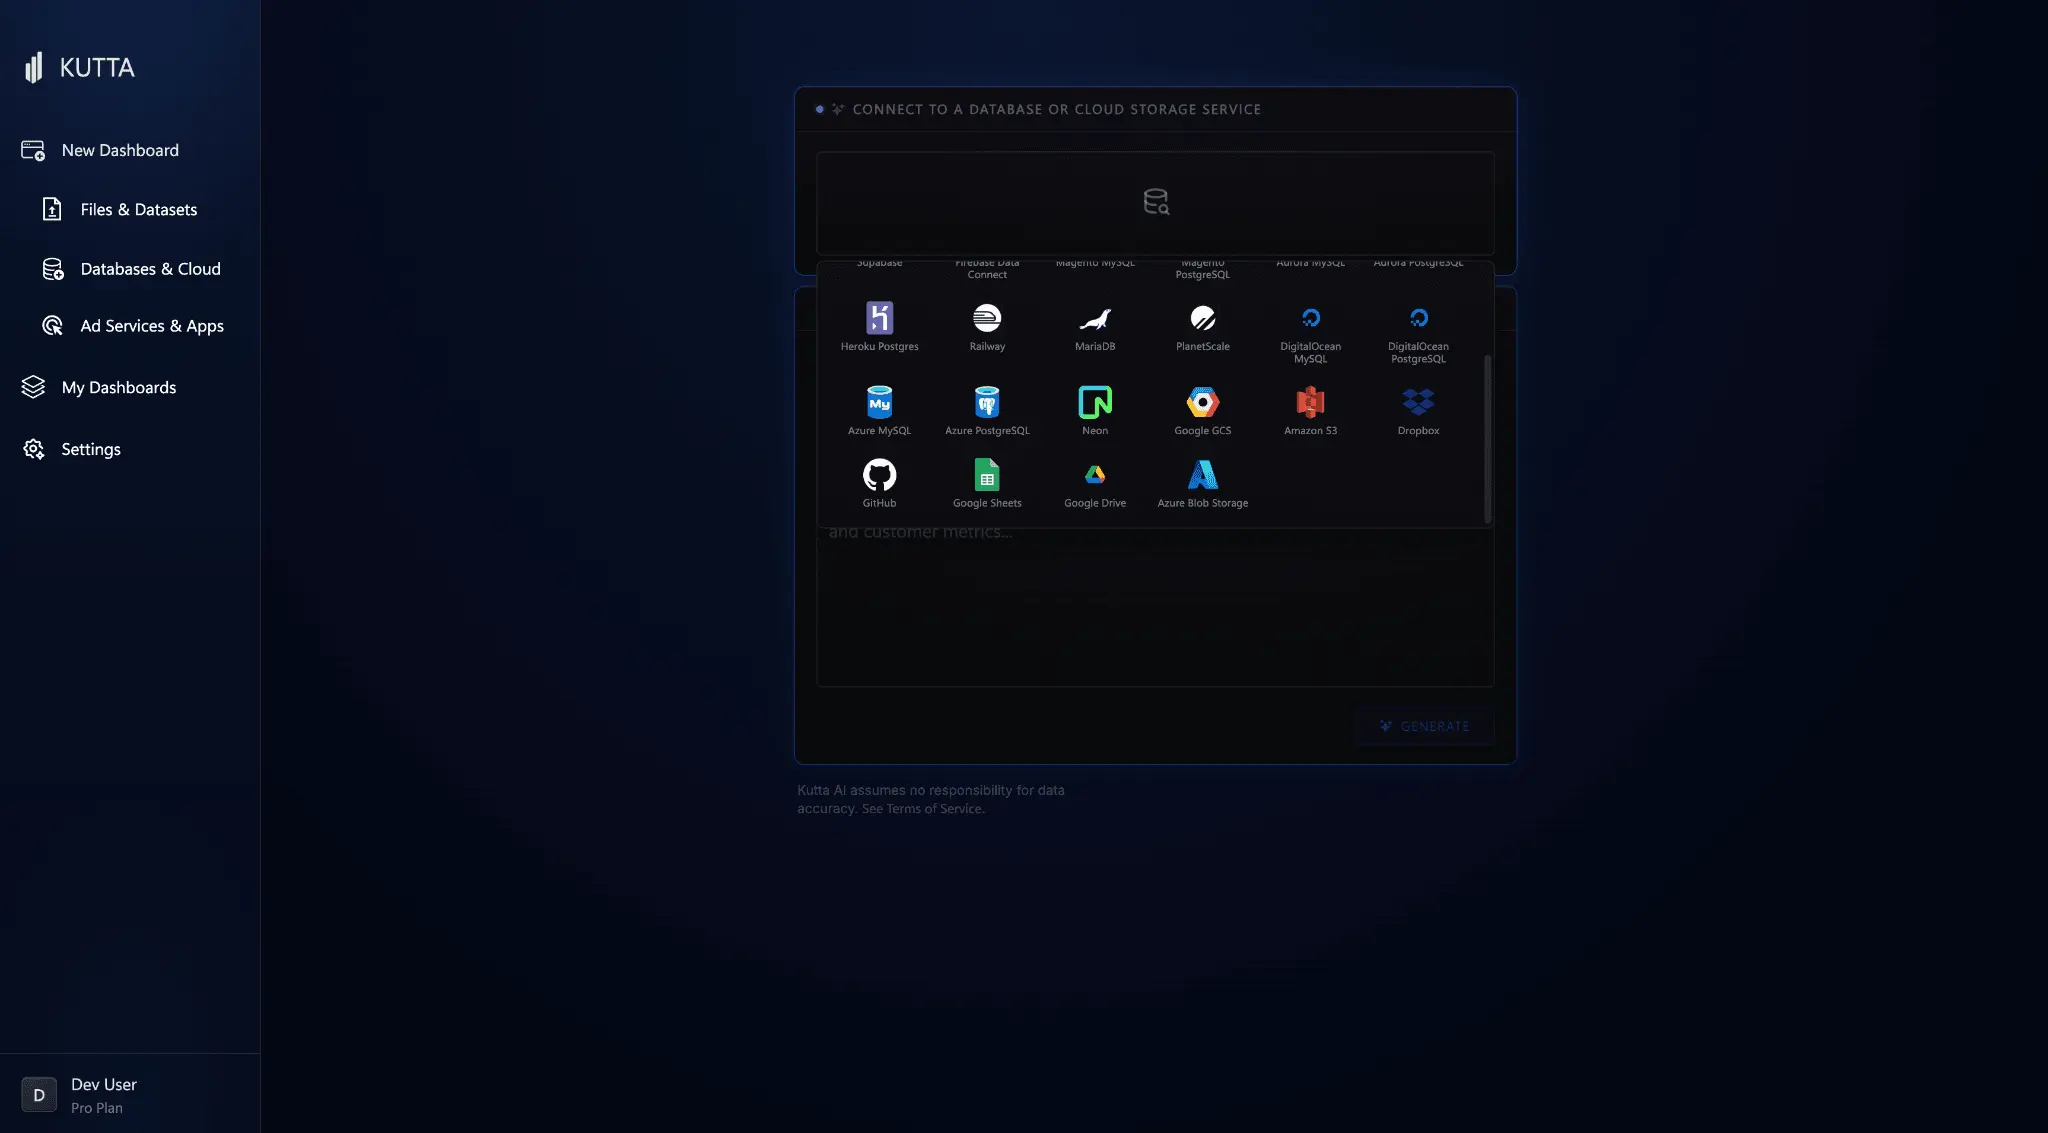This screenshot has width=2048, height=1133.
Task: Click the Firebase Data Connect label
Action: pos(987,268)
